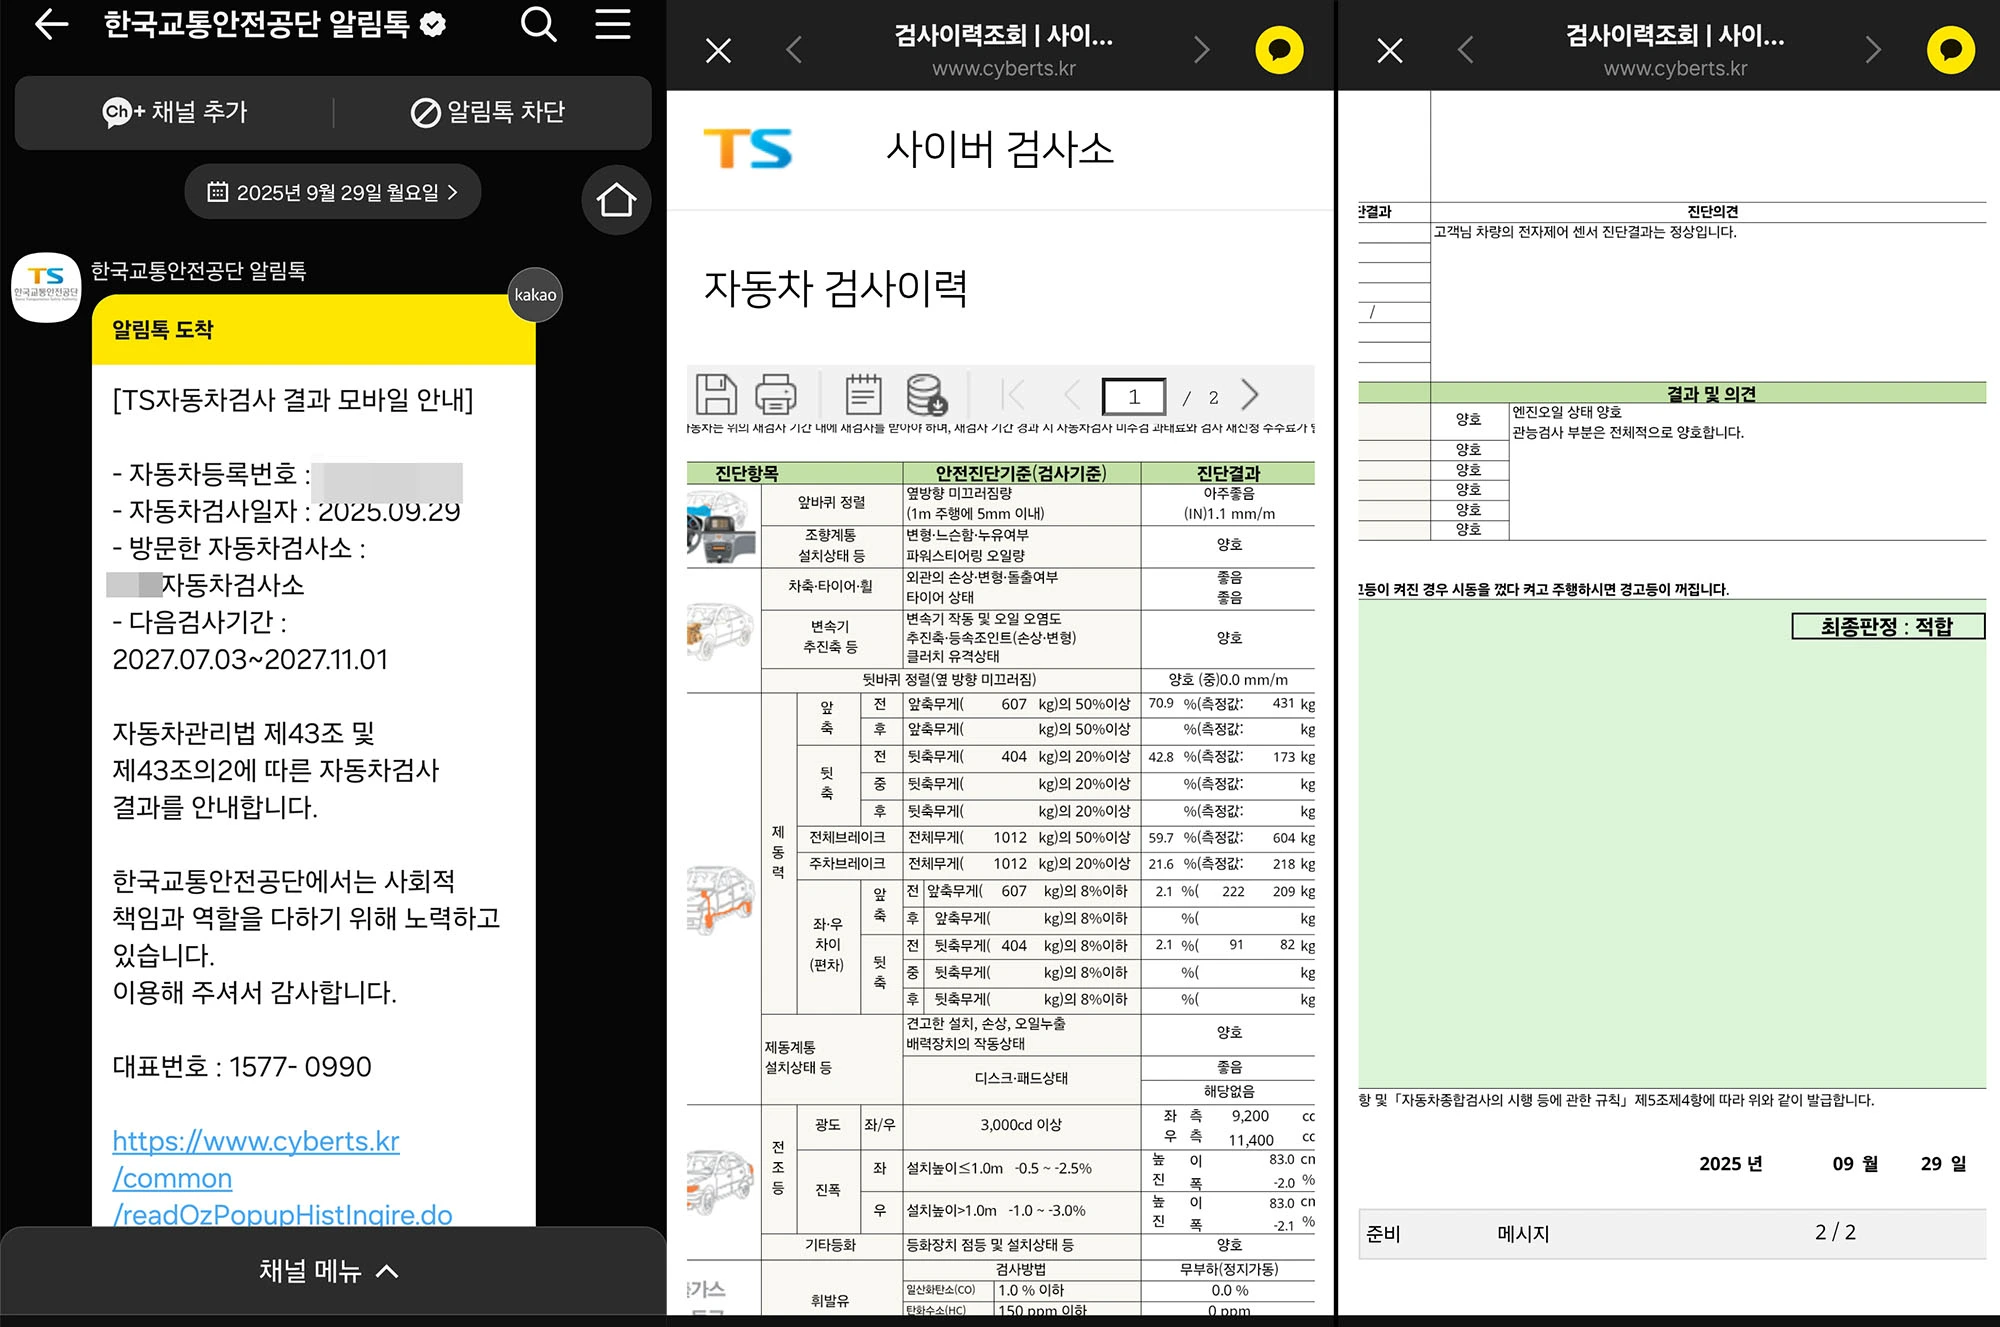2000x1327 pixels.
Task: Click the page number input showing 1
Action: 1135,394
